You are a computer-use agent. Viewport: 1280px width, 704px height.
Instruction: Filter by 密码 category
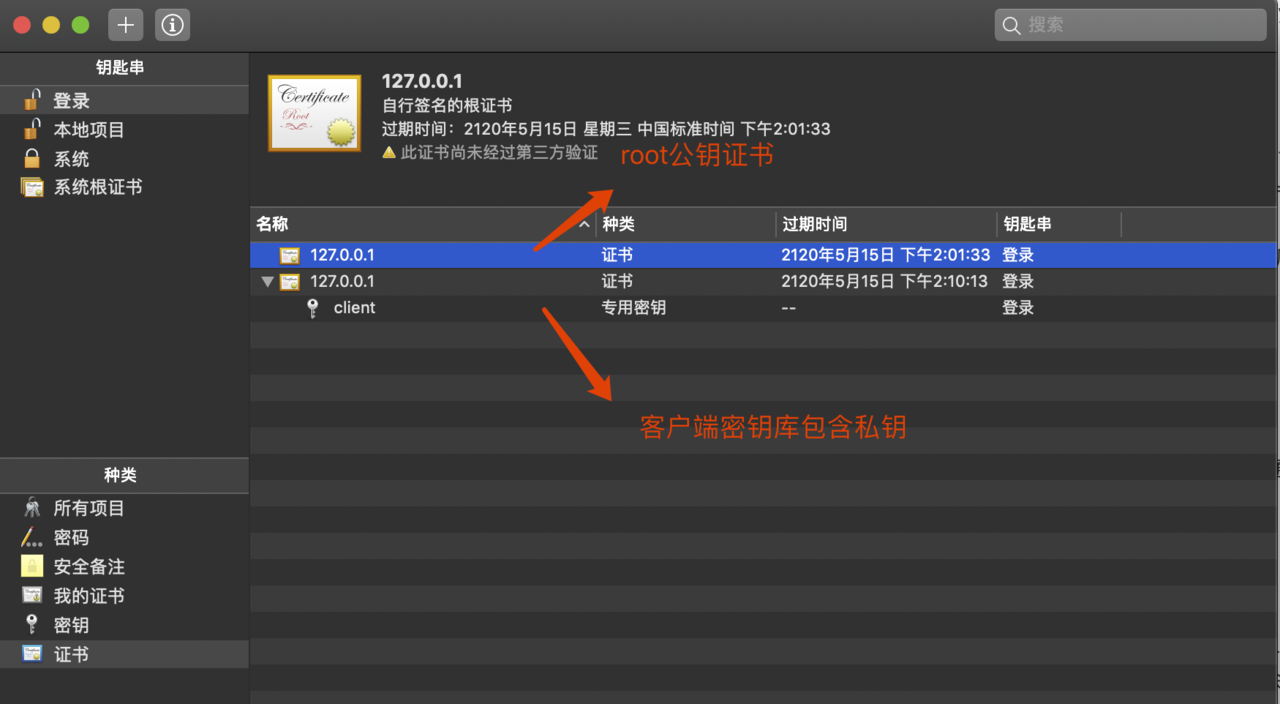tap(71, 537)
